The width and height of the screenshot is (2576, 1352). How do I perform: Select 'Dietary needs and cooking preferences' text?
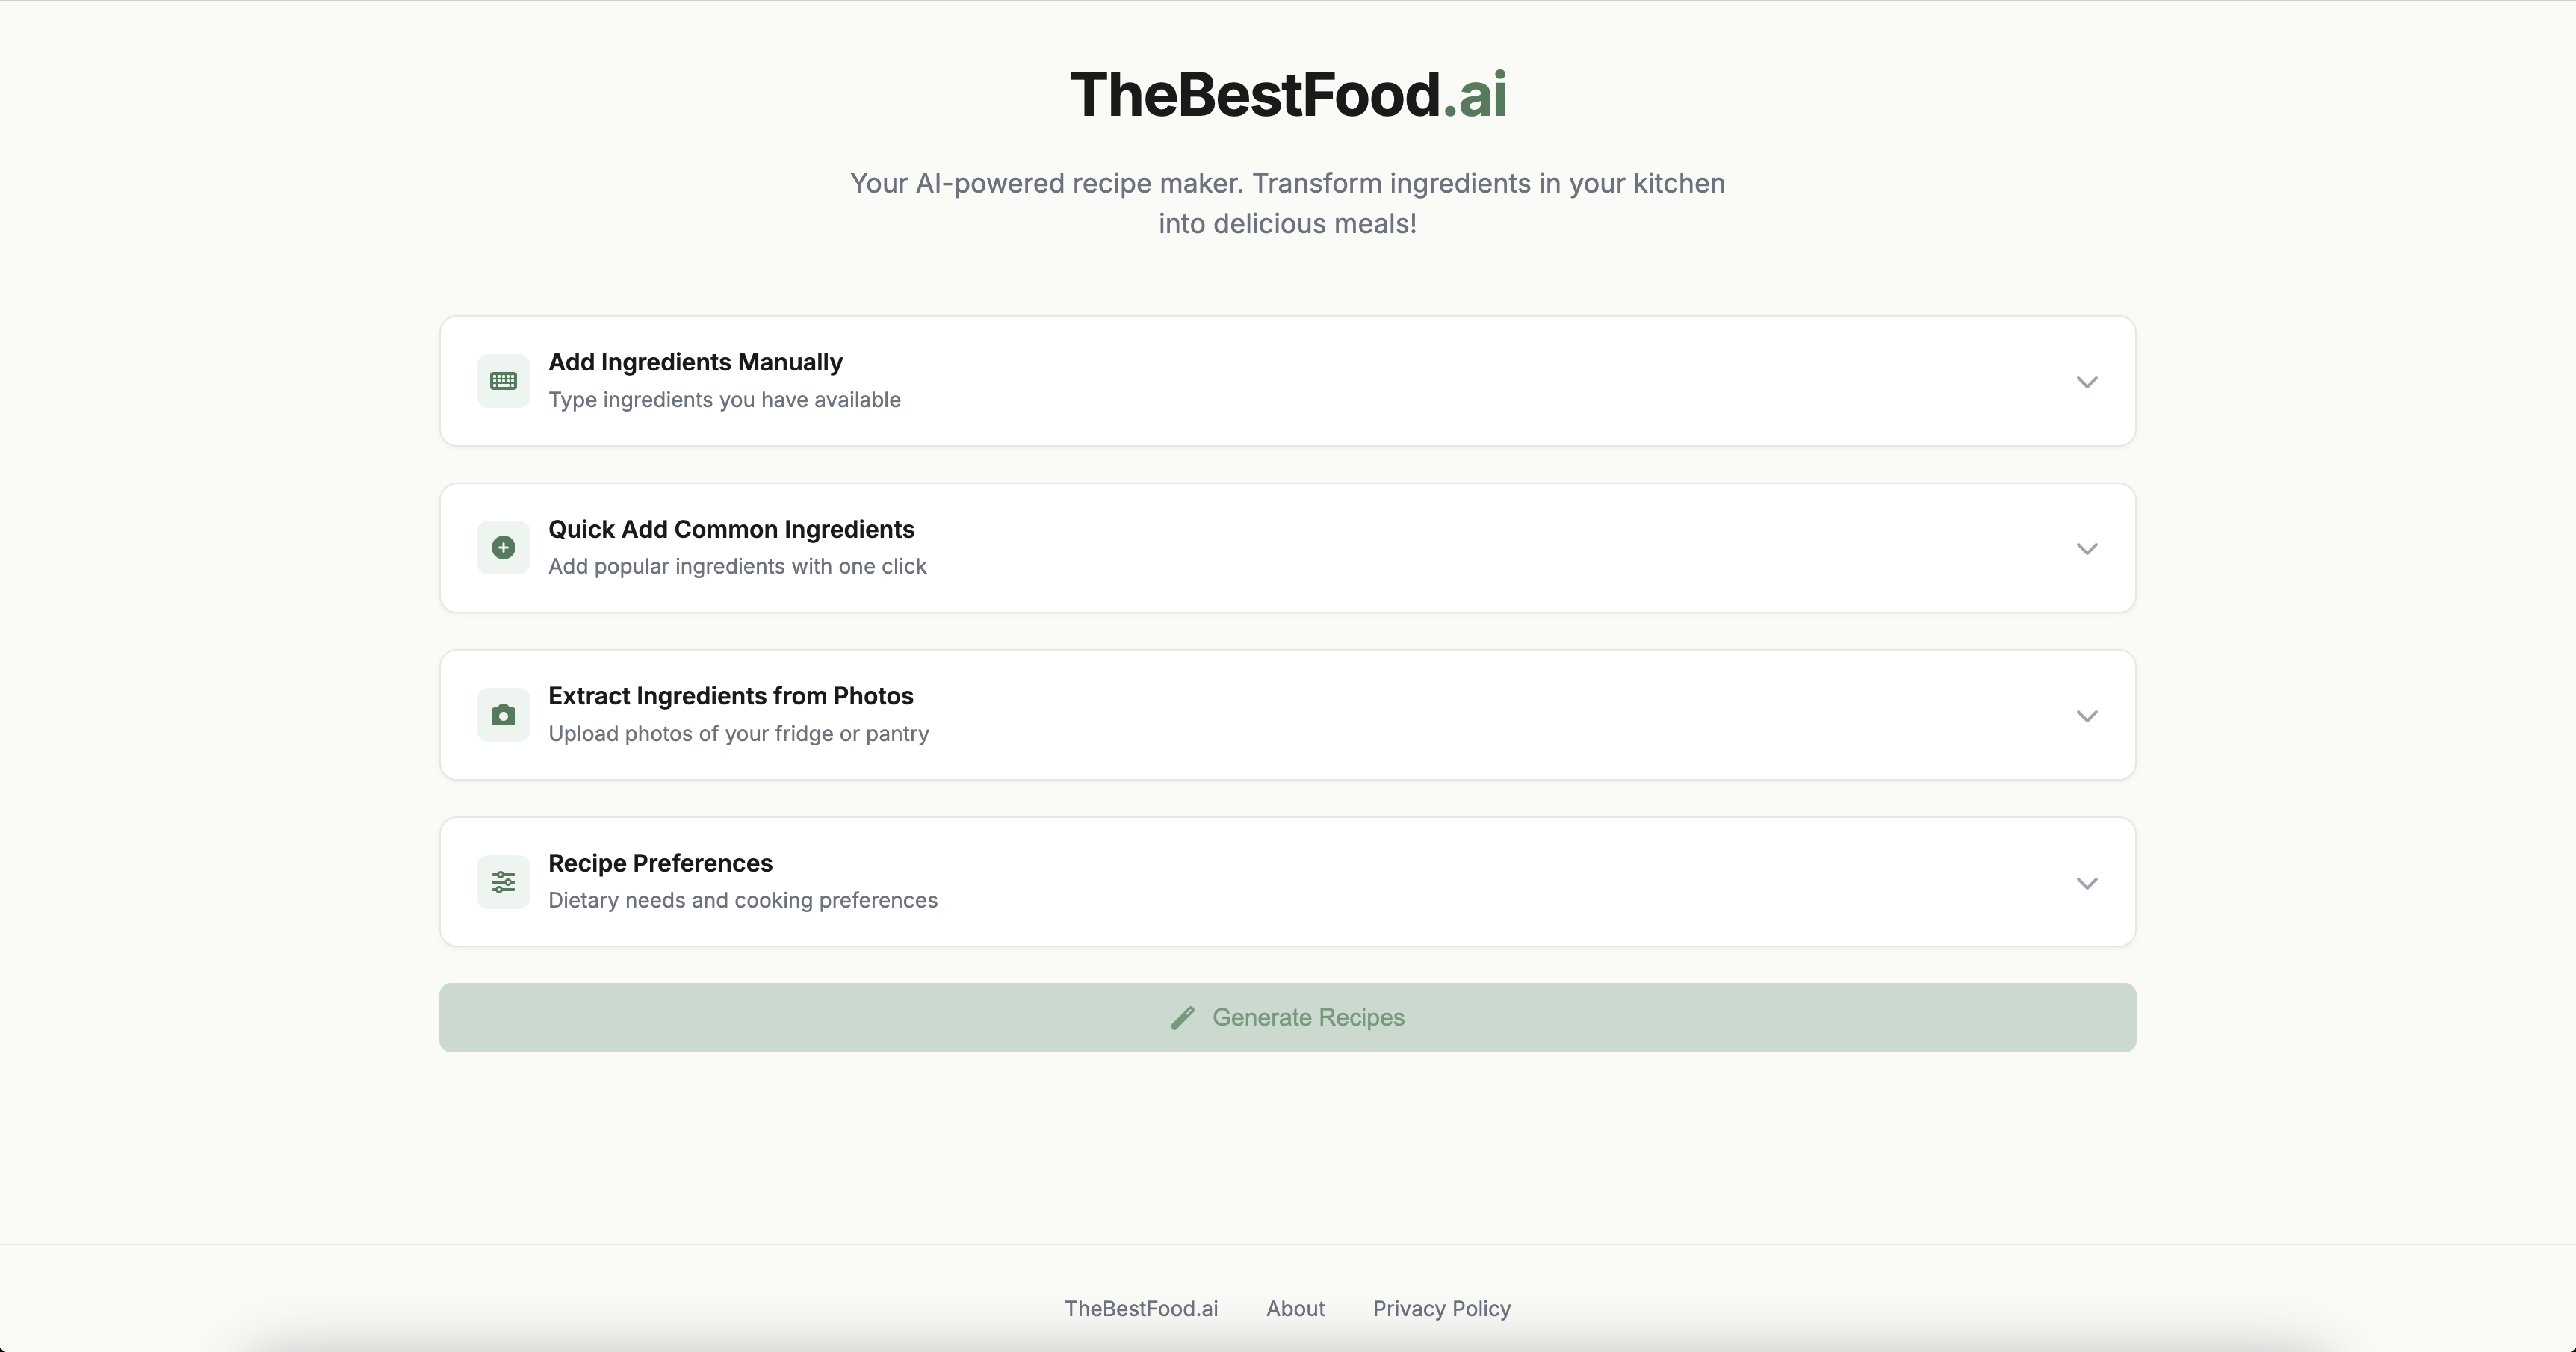(x=742, y=900)
